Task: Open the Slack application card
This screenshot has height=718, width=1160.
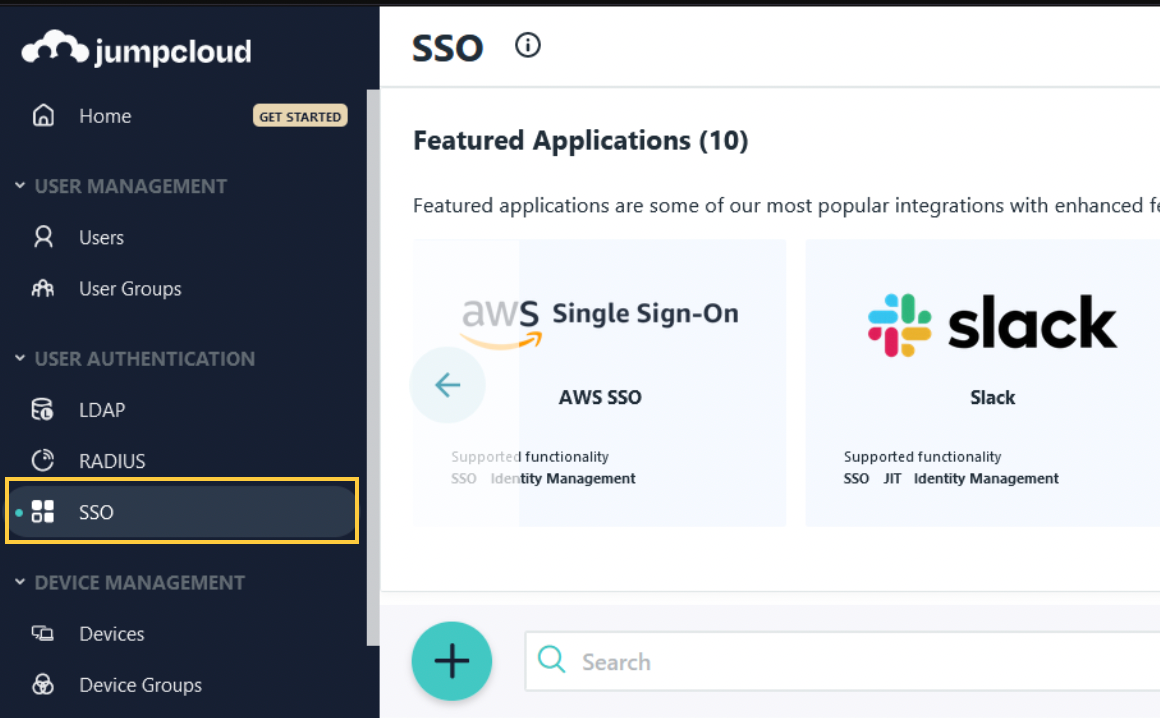Action: [x=983, y=383]
